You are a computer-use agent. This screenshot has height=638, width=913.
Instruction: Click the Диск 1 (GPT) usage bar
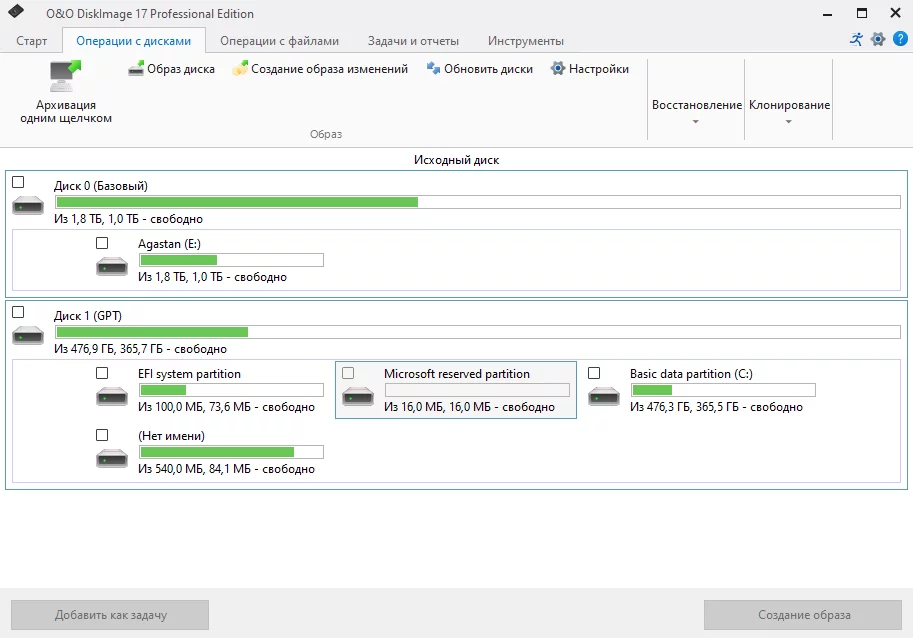pyautogui.click(x=477, y=332)
